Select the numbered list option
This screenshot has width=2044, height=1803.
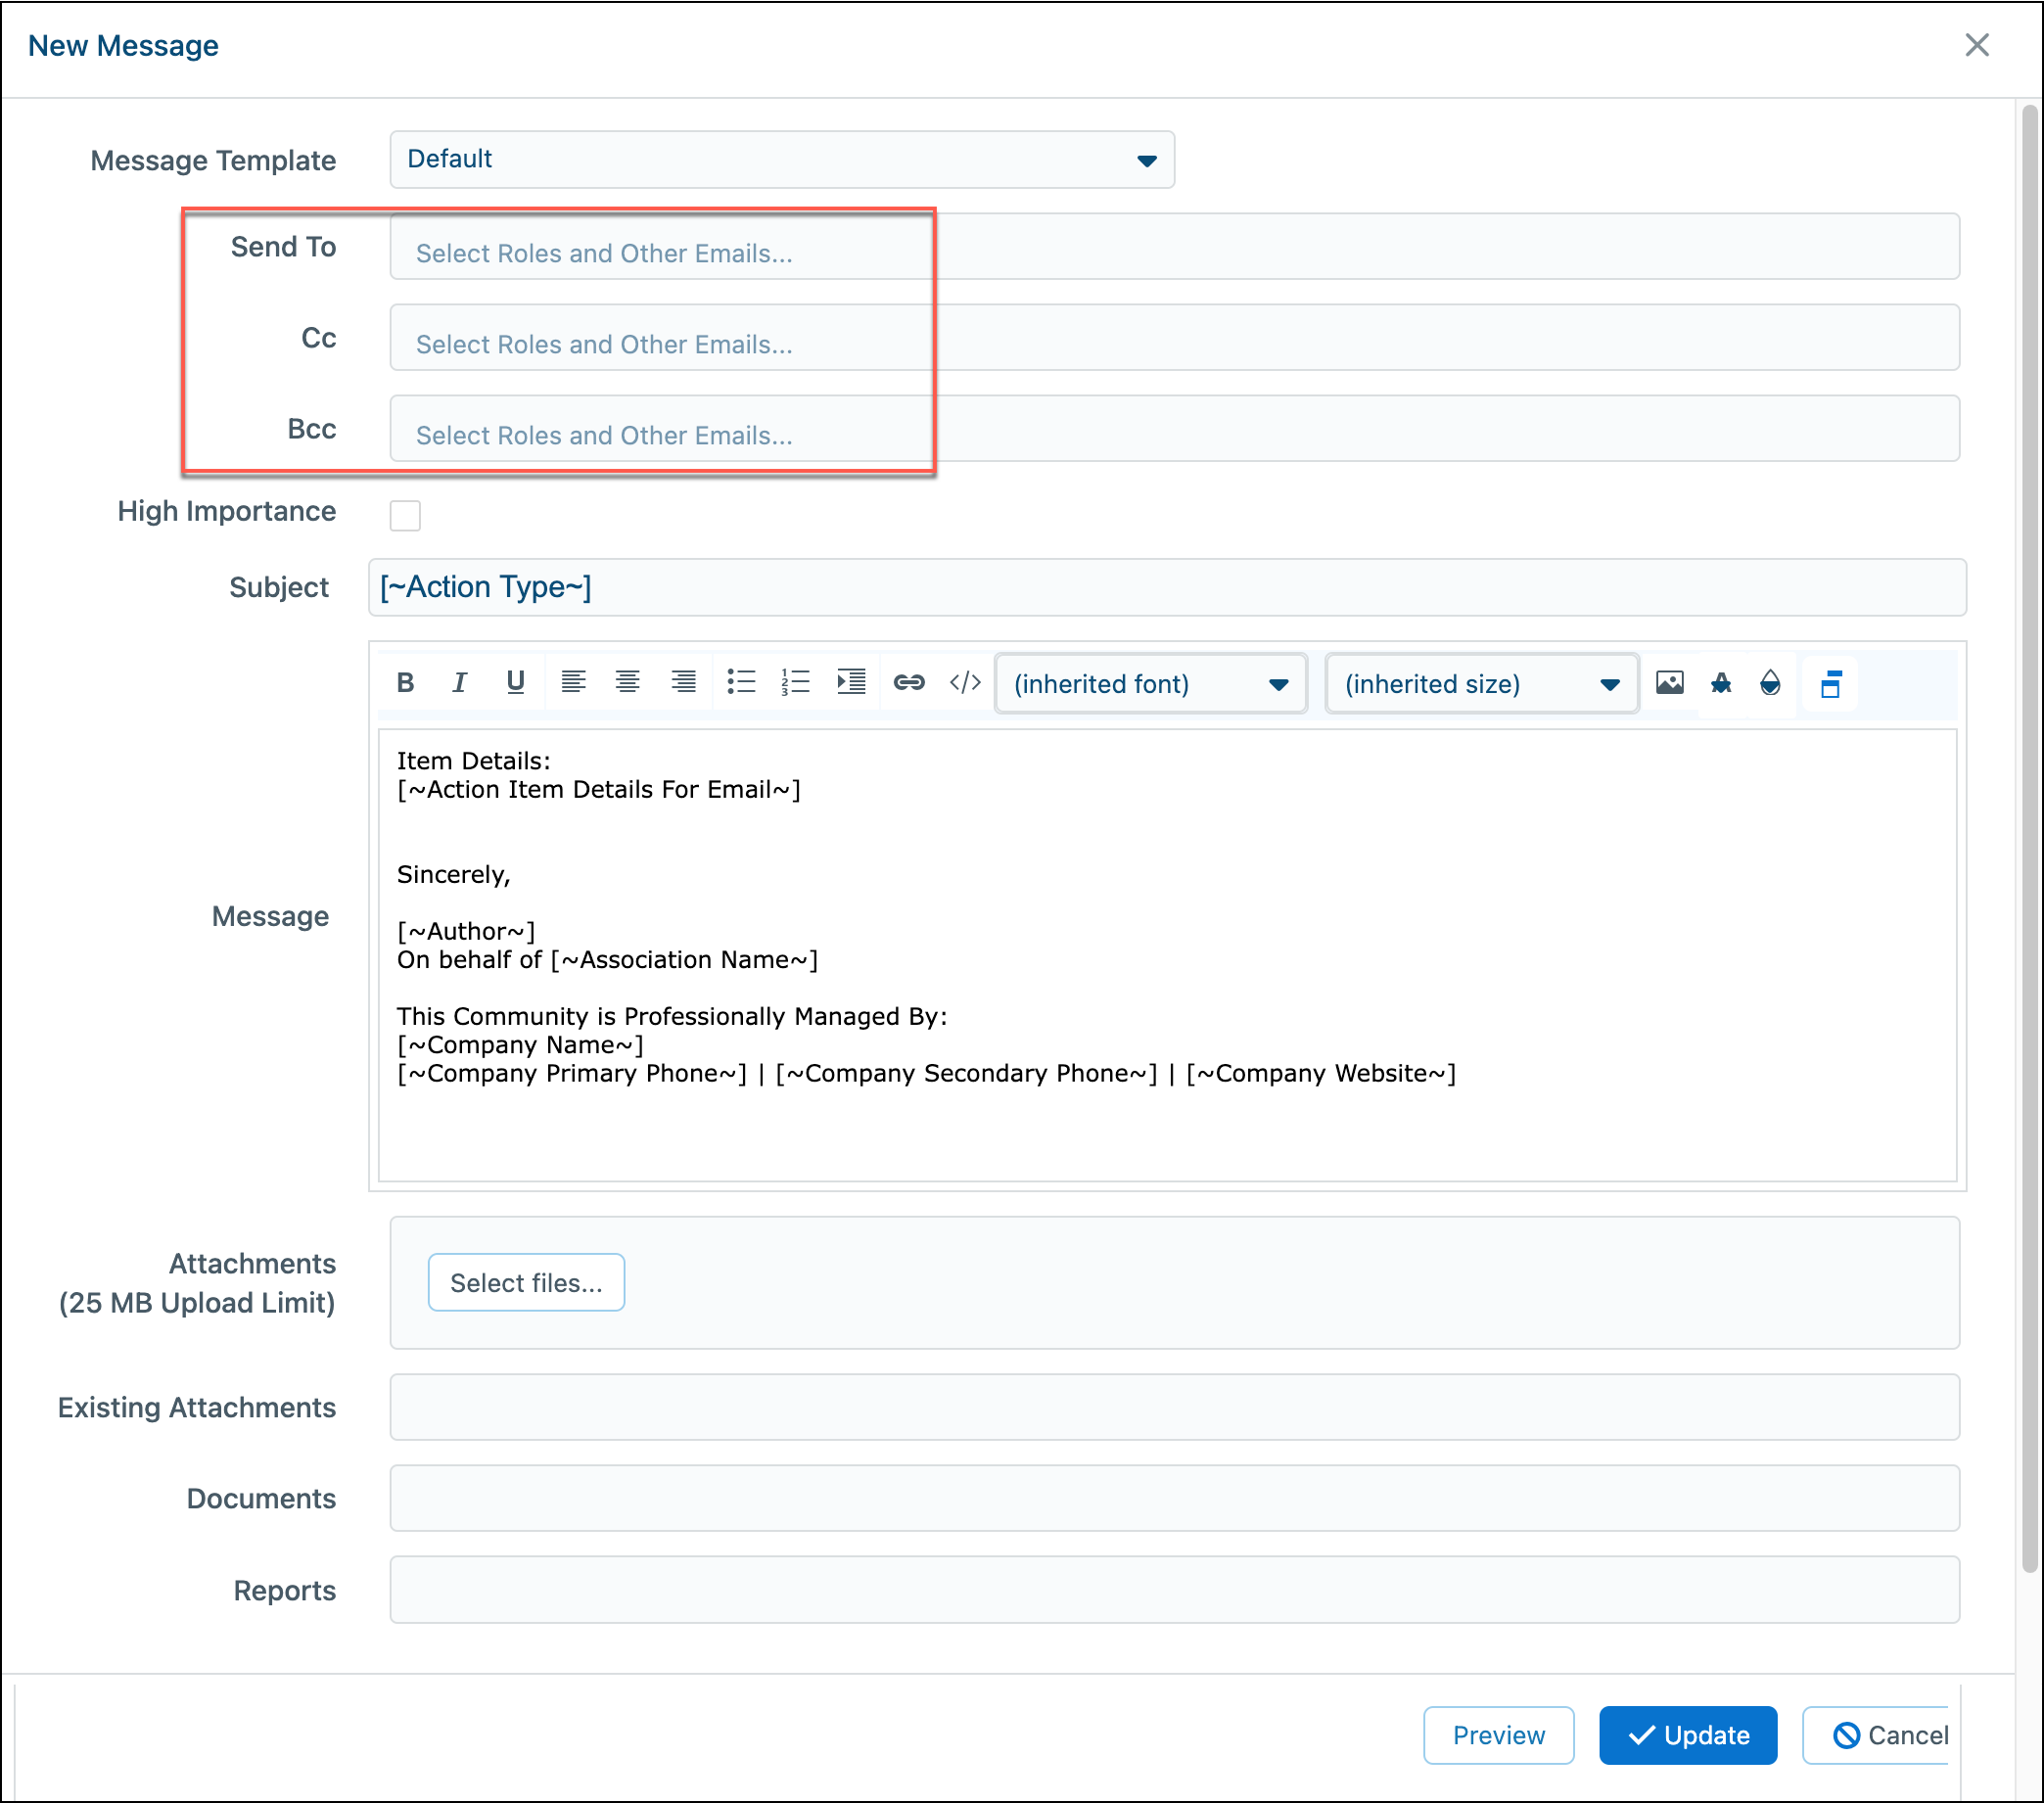pyautogui.click(x=795, y=683)
